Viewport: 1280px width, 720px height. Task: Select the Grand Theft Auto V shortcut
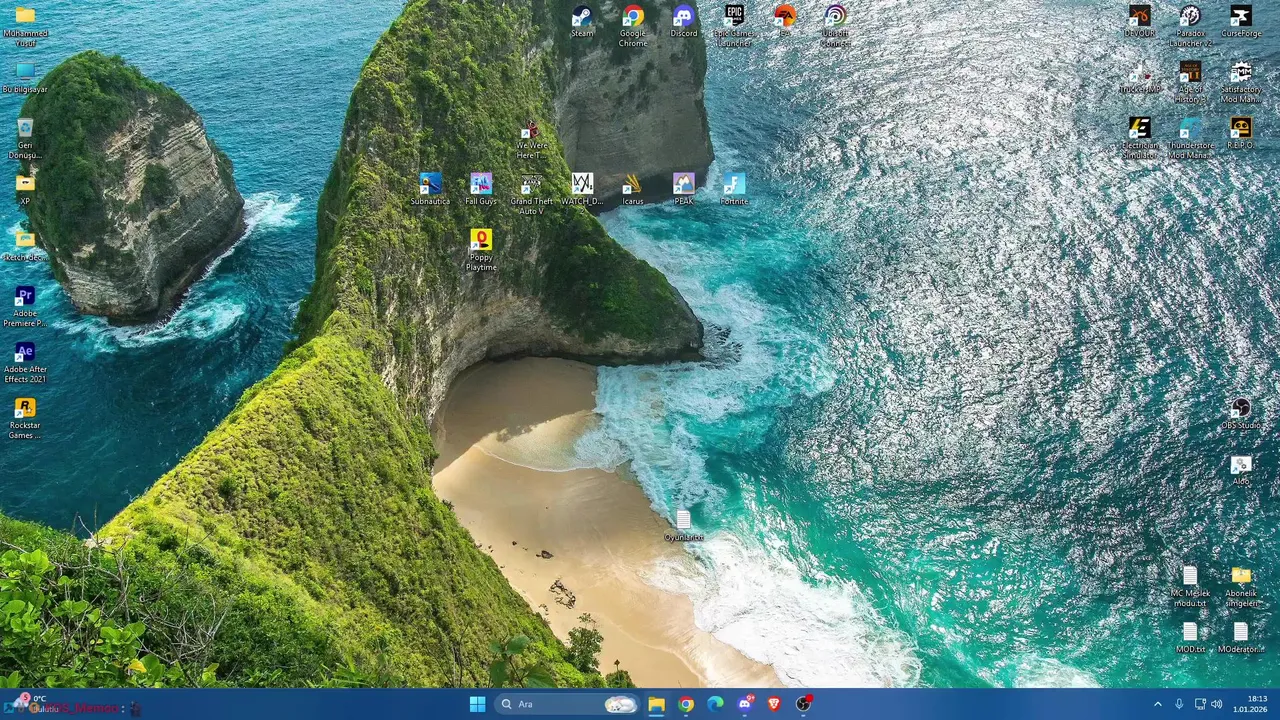click(531, 194)
